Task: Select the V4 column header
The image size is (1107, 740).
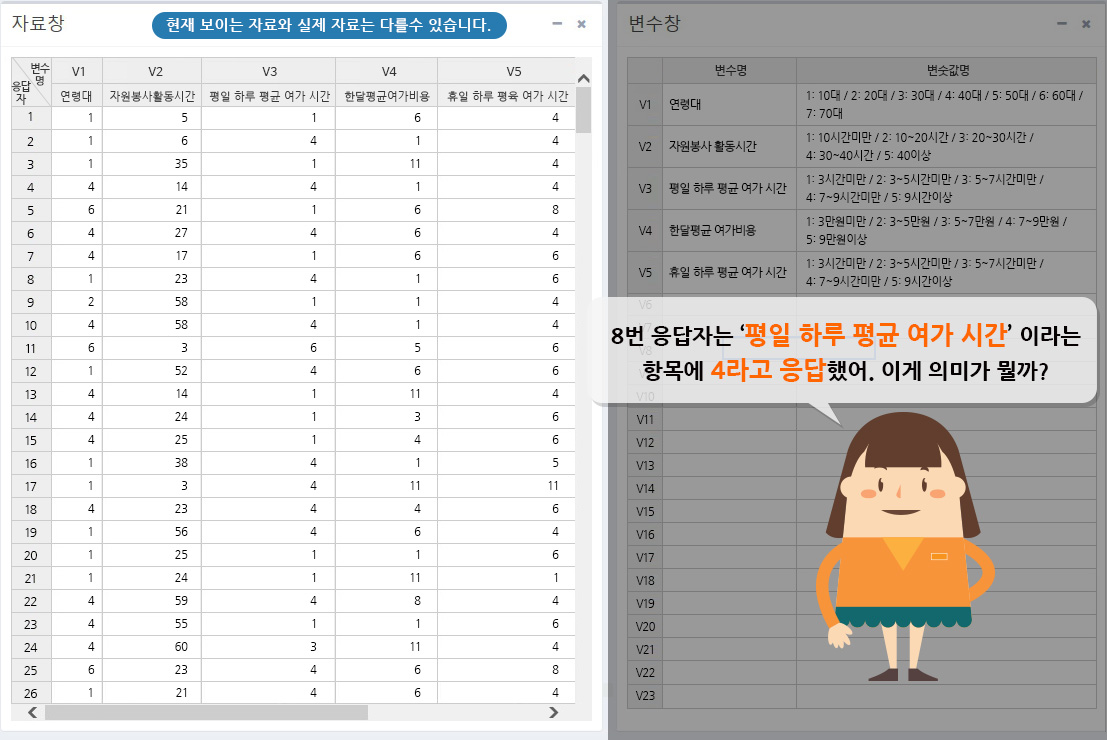Action: point(387,71)
